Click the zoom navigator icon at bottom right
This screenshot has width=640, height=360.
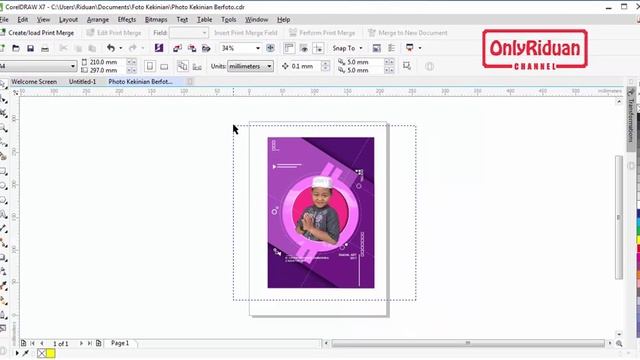click(619, 344)
